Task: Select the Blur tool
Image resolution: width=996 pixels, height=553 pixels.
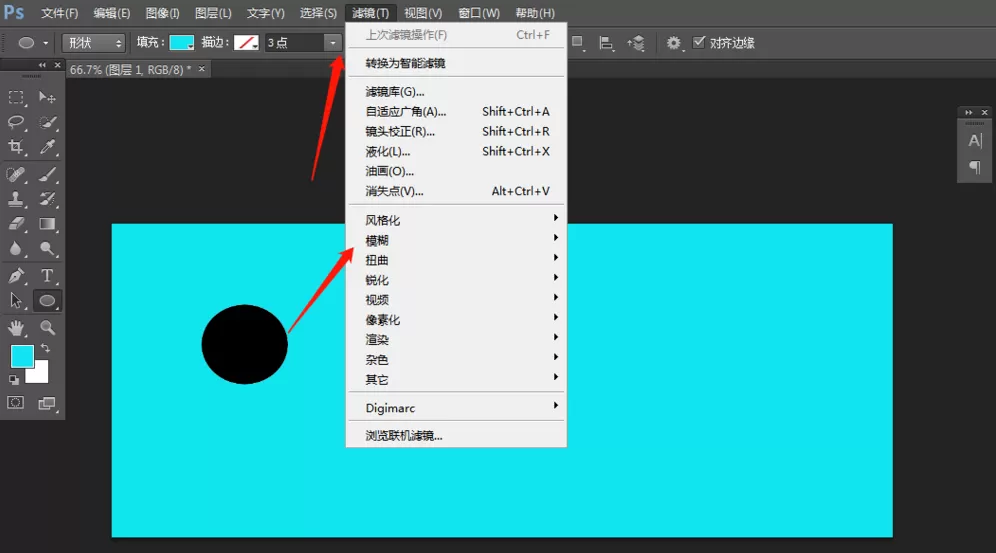Action: [x=16, y=248]
